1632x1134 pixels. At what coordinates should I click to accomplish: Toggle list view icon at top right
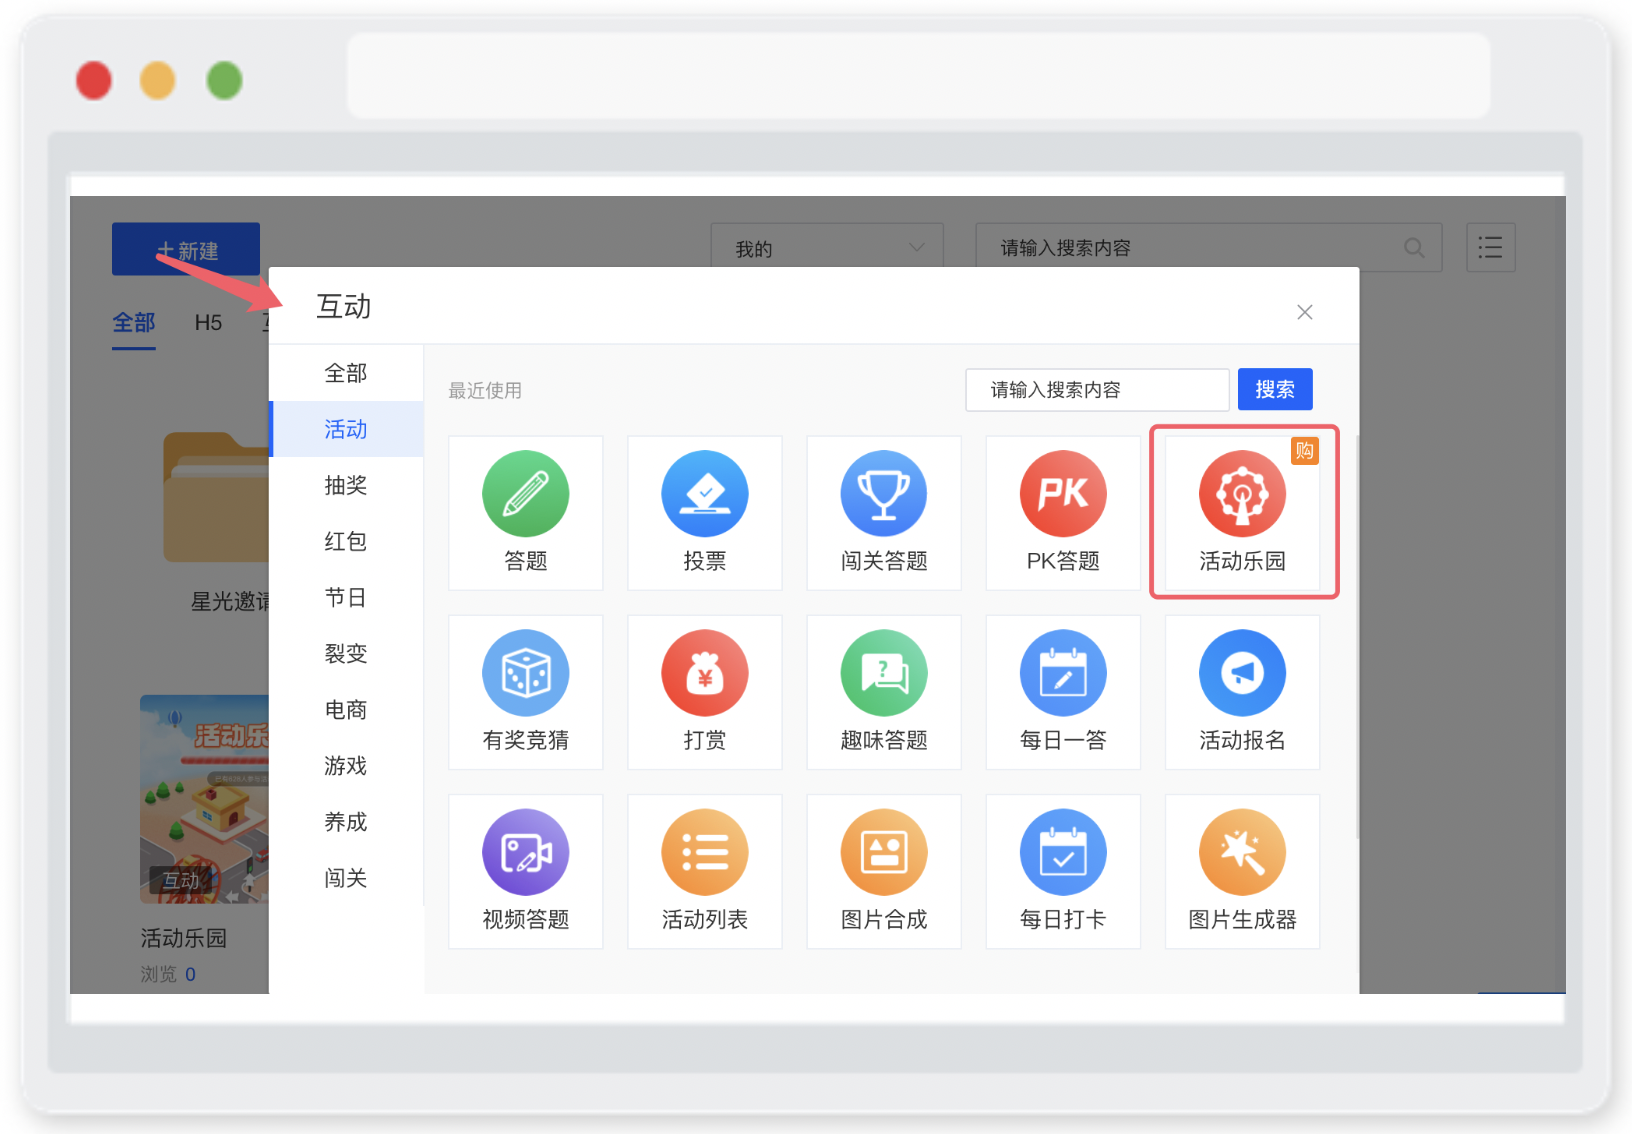pyautogui.click(x=1491, y=247)
